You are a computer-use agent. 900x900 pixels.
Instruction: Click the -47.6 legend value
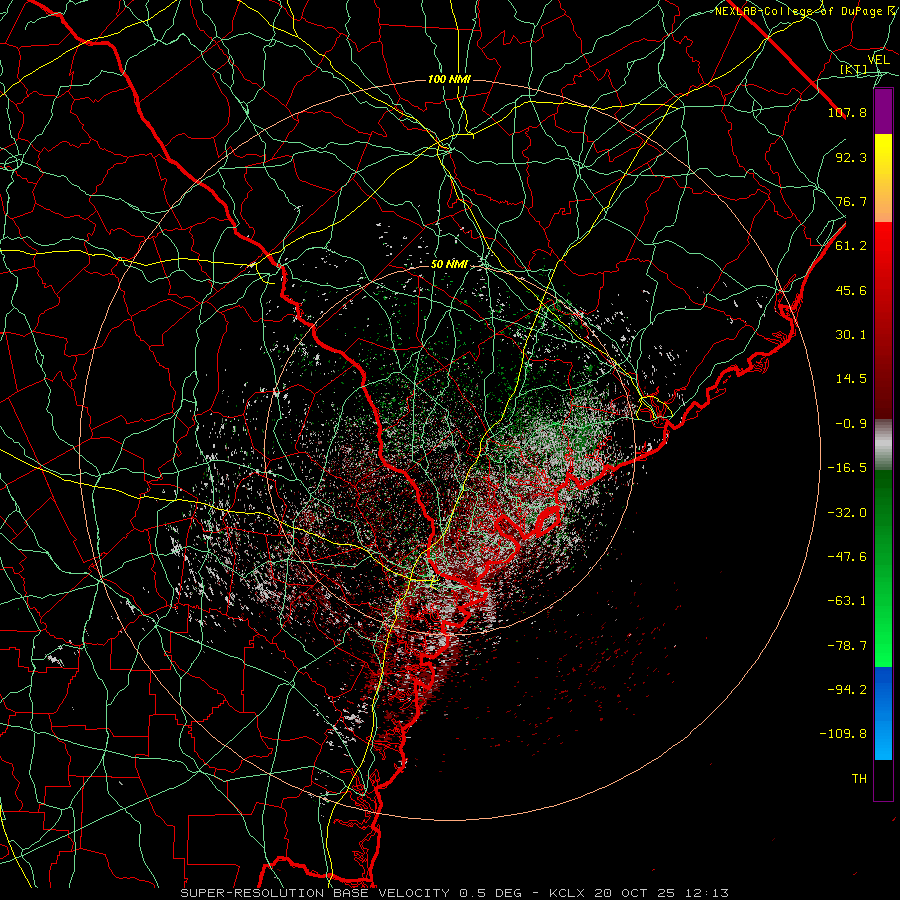click(x=847, y=557)
